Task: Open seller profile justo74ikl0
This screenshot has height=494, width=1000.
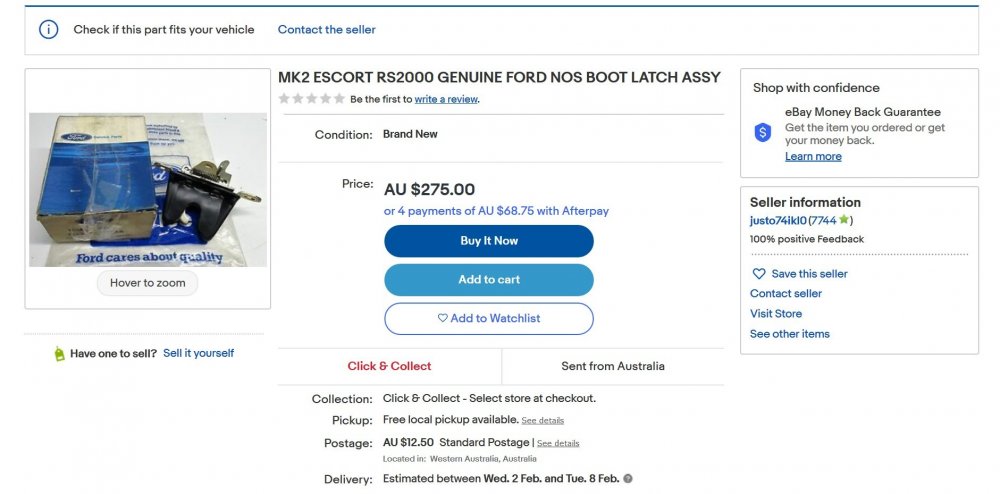Action: click(x=778, y=221)
